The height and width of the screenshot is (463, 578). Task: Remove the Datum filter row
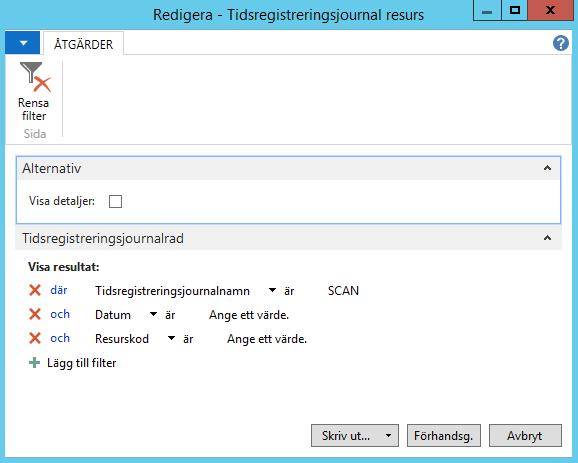click(x=35, y=314)
